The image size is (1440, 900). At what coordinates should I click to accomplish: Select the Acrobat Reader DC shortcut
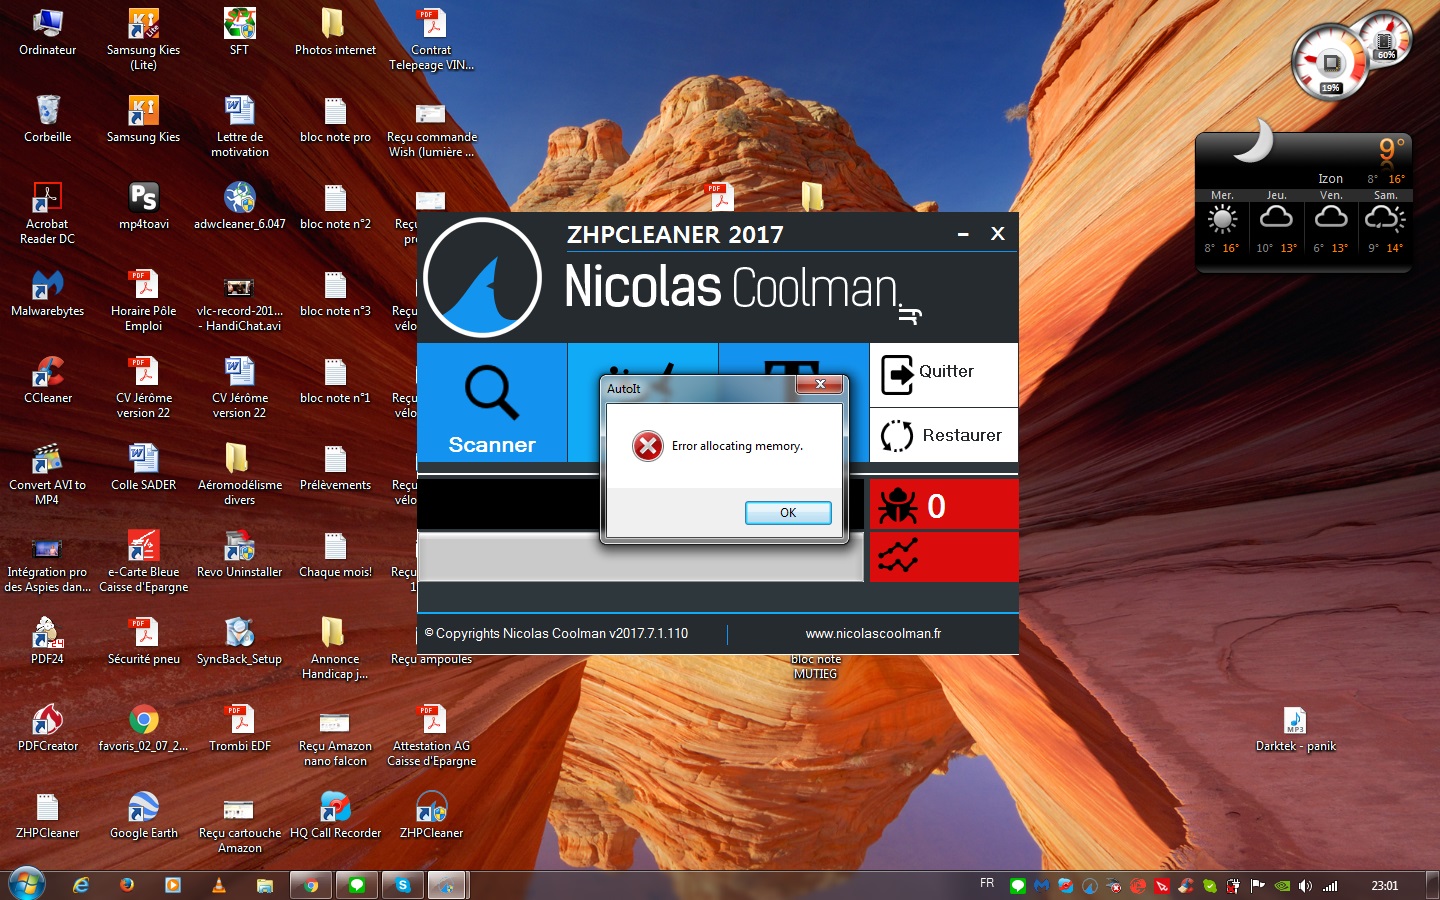pos(47,213)
